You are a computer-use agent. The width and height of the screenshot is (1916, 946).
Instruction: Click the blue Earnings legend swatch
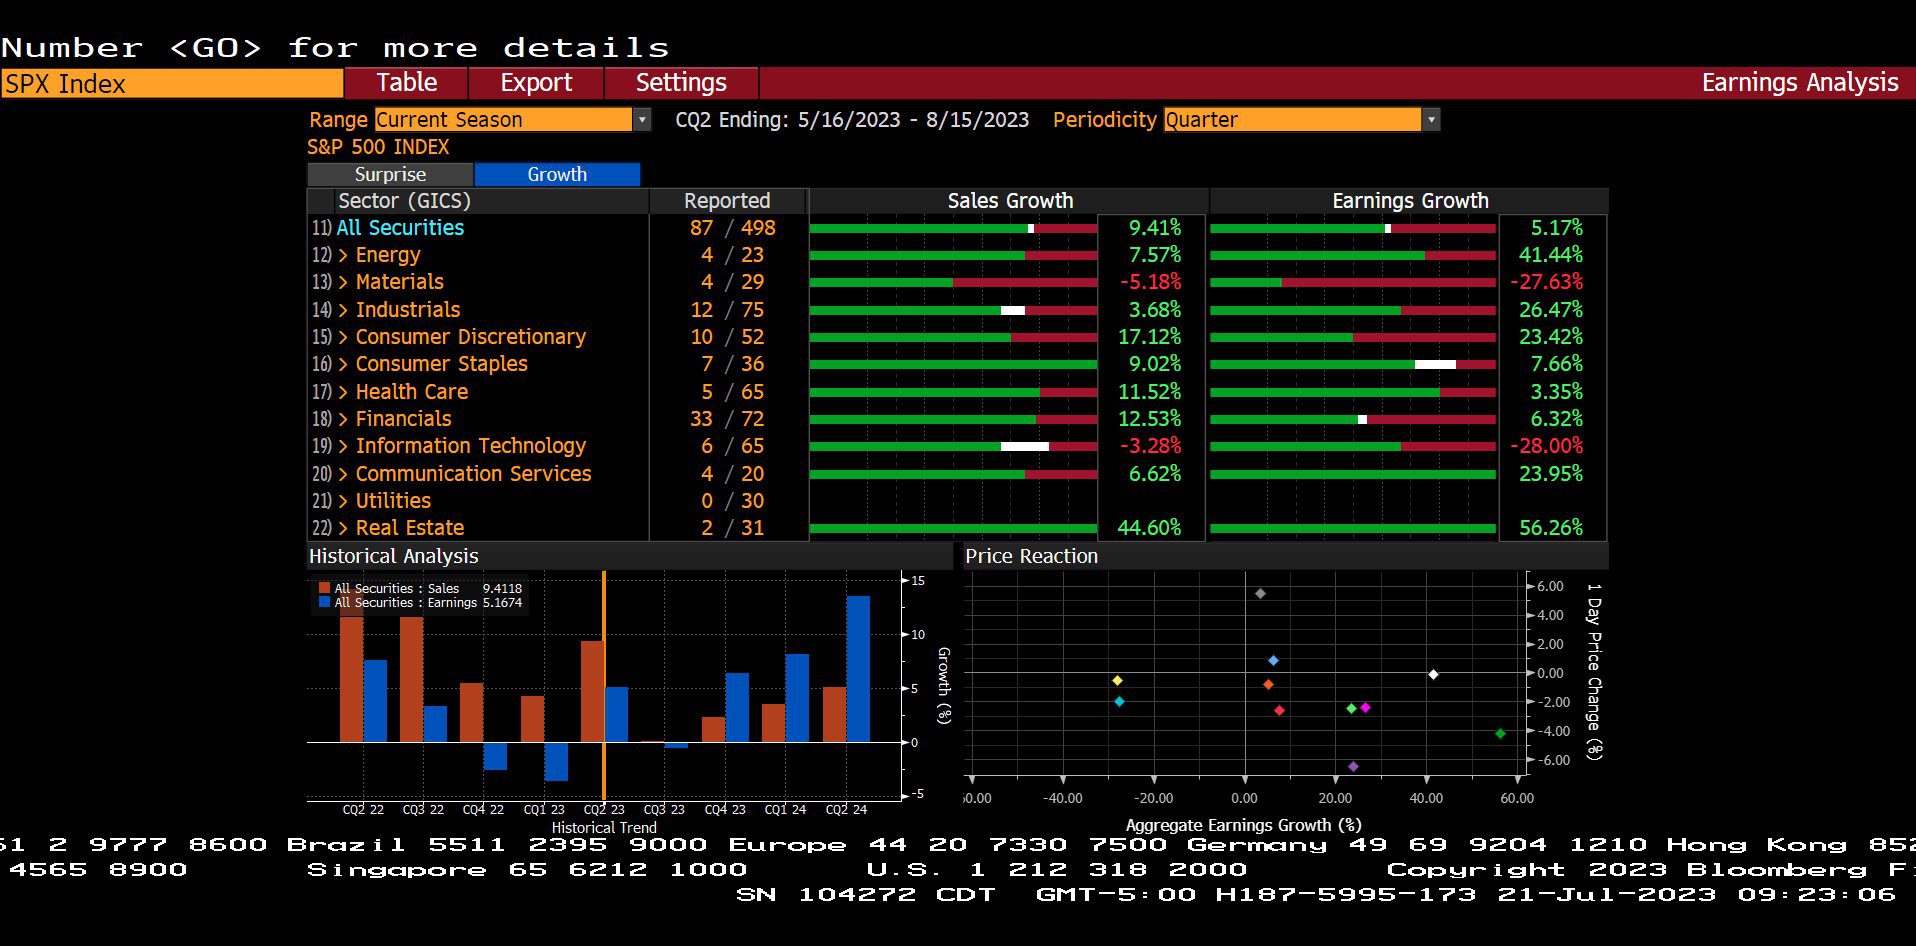click(324, 602)
